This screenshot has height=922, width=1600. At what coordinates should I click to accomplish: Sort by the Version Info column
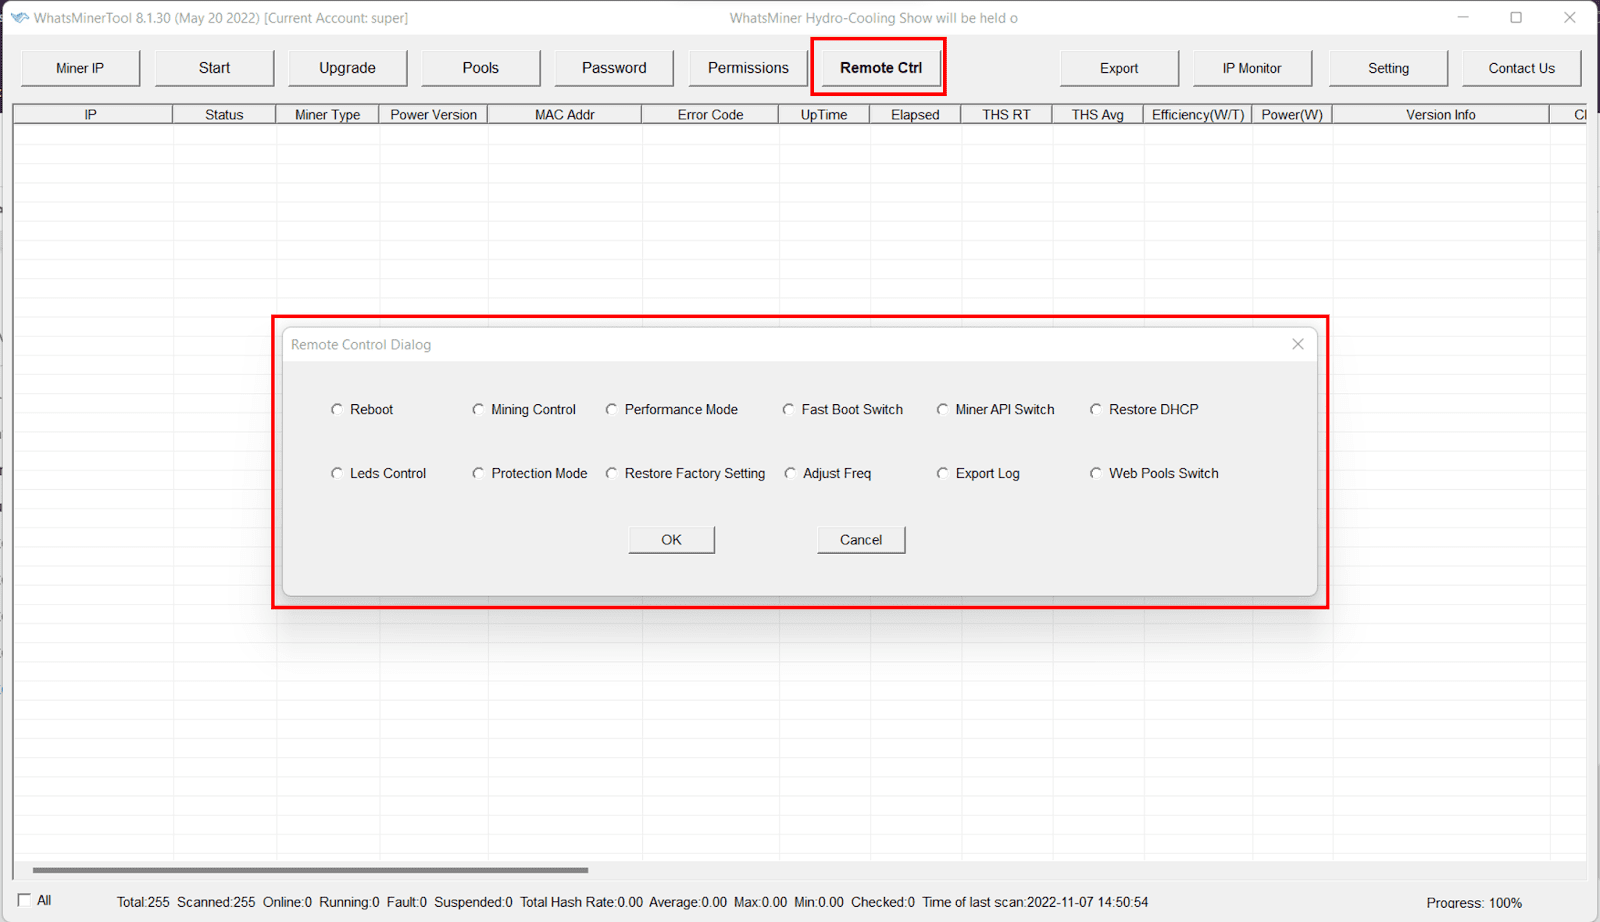(1440, 115)
